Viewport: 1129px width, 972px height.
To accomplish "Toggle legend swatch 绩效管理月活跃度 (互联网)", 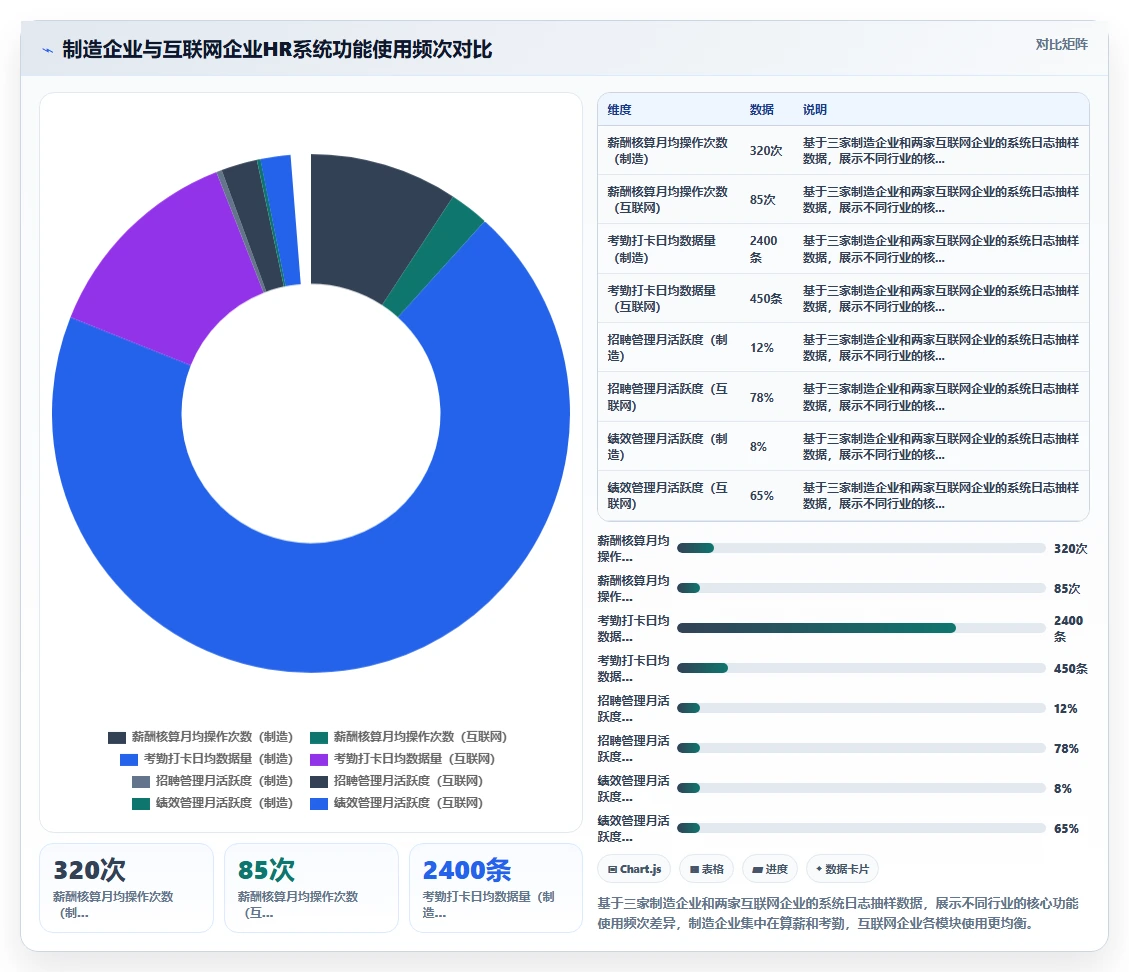I will 319,804.
